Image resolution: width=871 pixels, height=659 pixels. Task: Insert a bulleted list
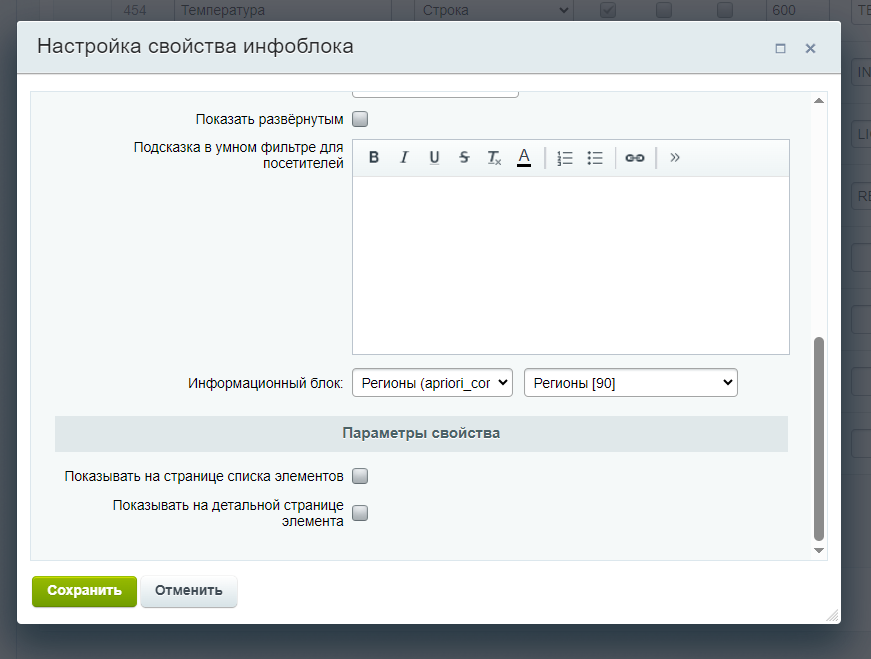pyautogui.click(x=595, y=158)
